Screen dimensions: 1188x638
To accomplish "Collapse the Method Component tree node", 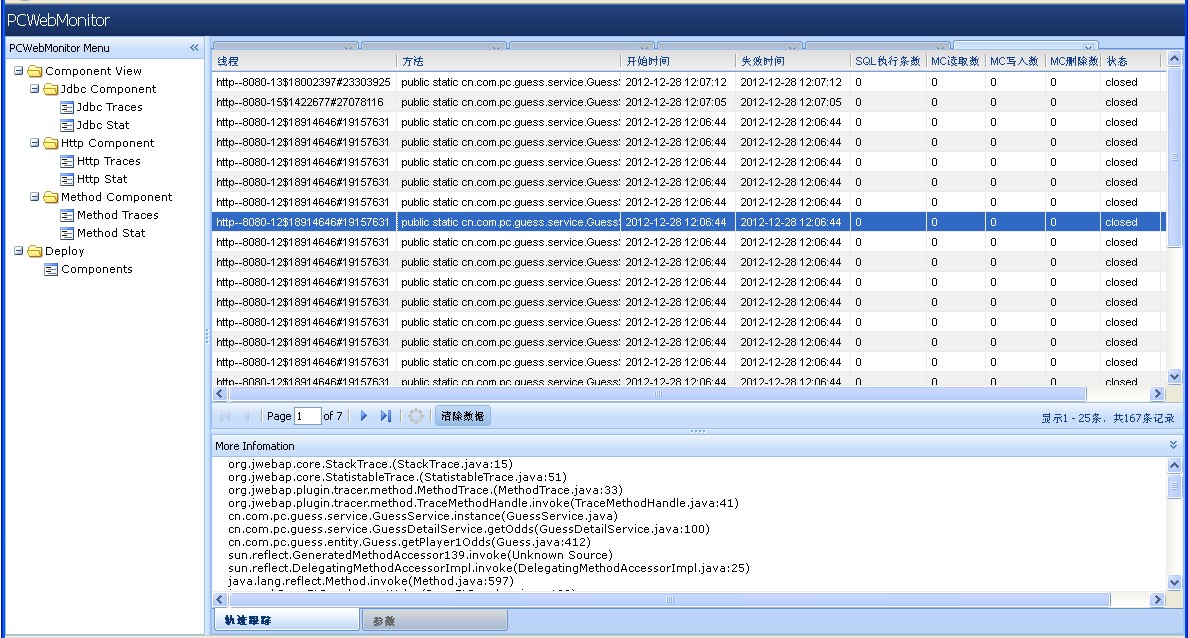I will (x=35, y=197).
